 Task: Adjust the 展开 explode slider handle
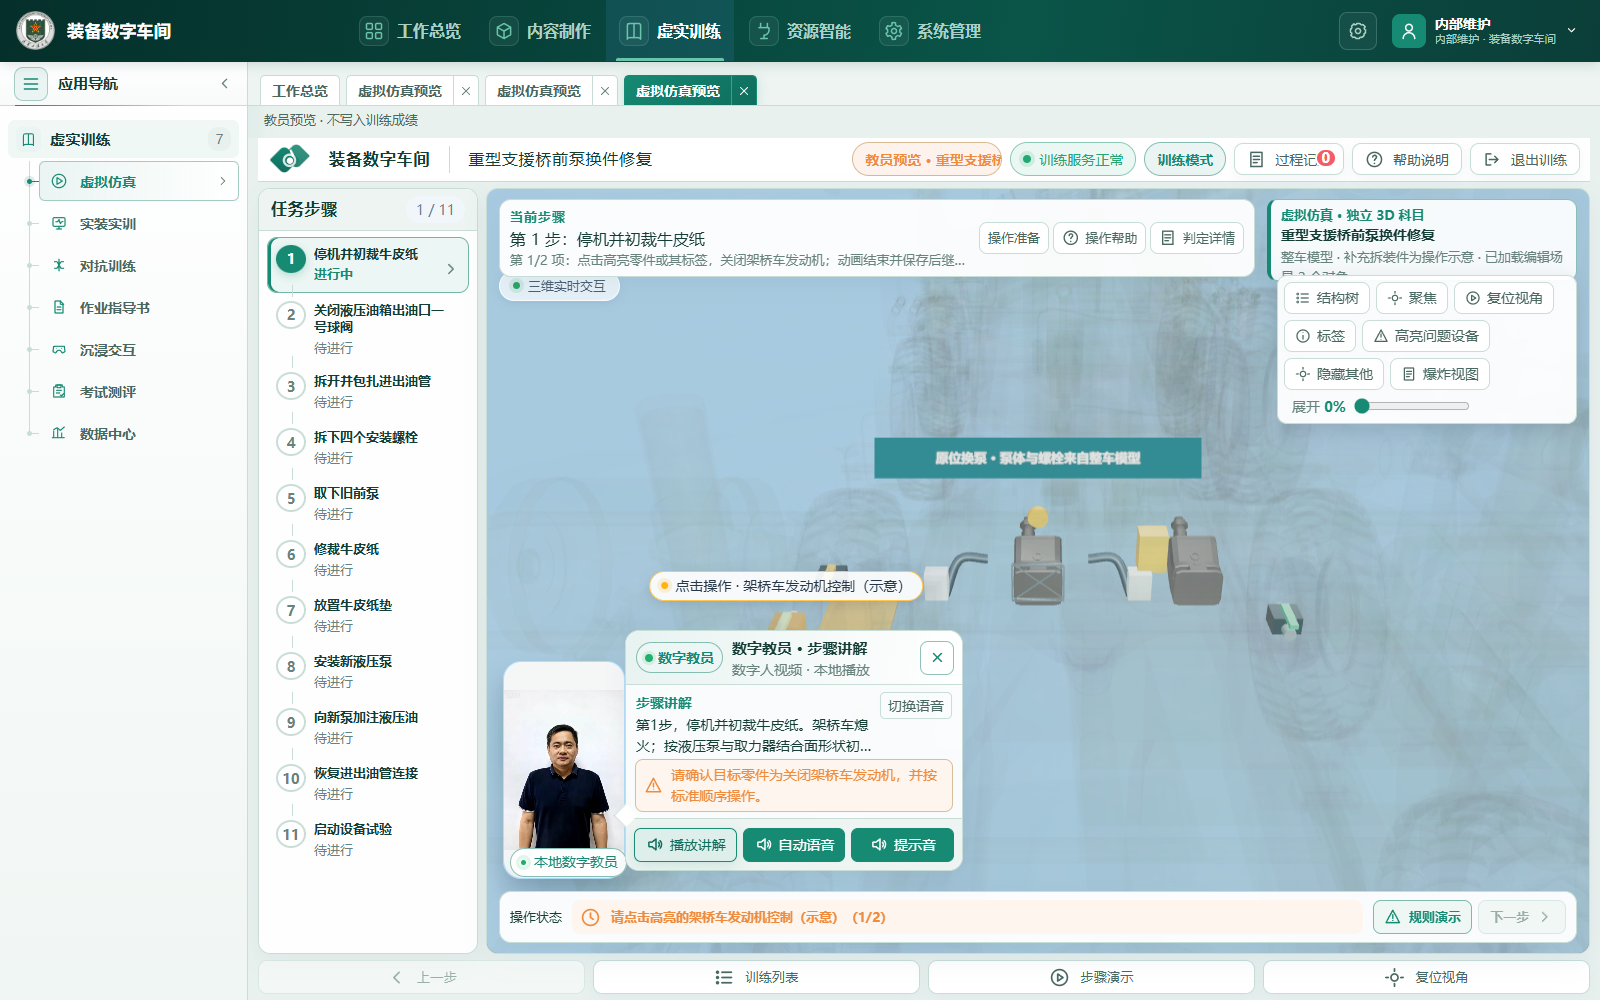[x=1362, y=406]
